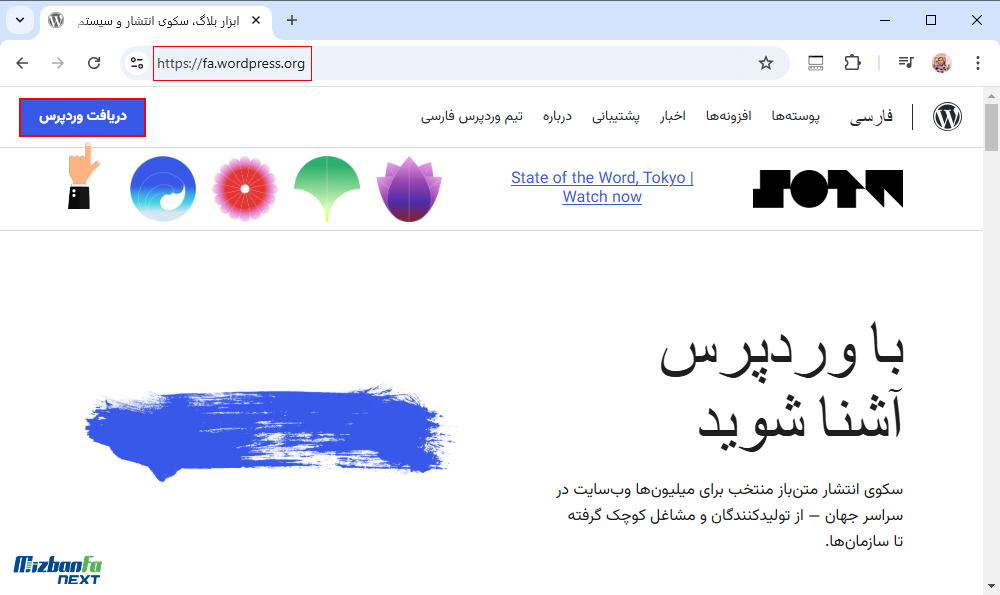Open State of the Word, Tokyo link
The image size is (1000, 595).
pyautogui.click(x=602, y=187)
